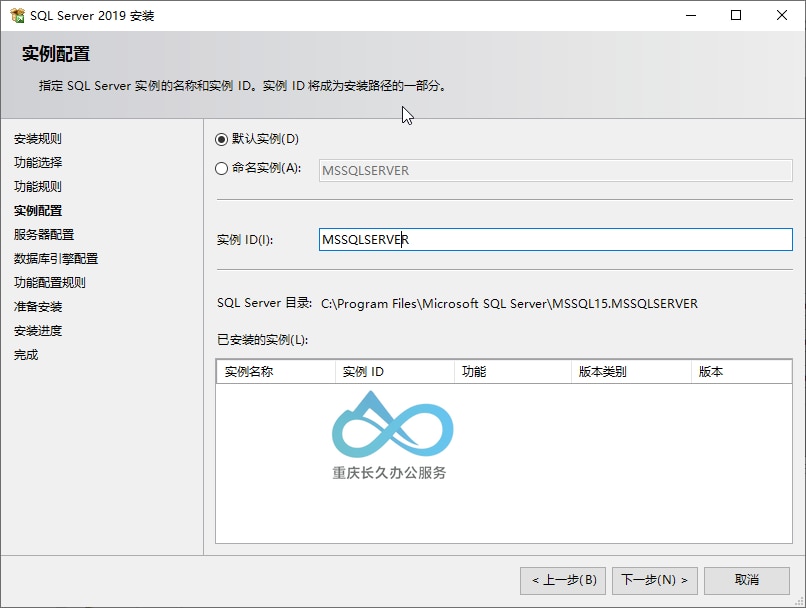The width and height of the screenshot is (806, 608).
Task: Click the SQL Server setup title bar icon
Action: [x=17, y=15]
